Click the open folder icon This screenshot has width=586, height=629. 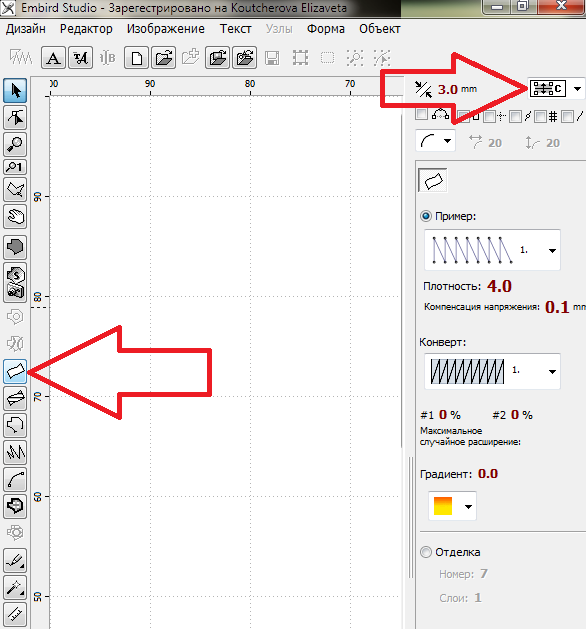pyautogui.click(x=164, y=58)
